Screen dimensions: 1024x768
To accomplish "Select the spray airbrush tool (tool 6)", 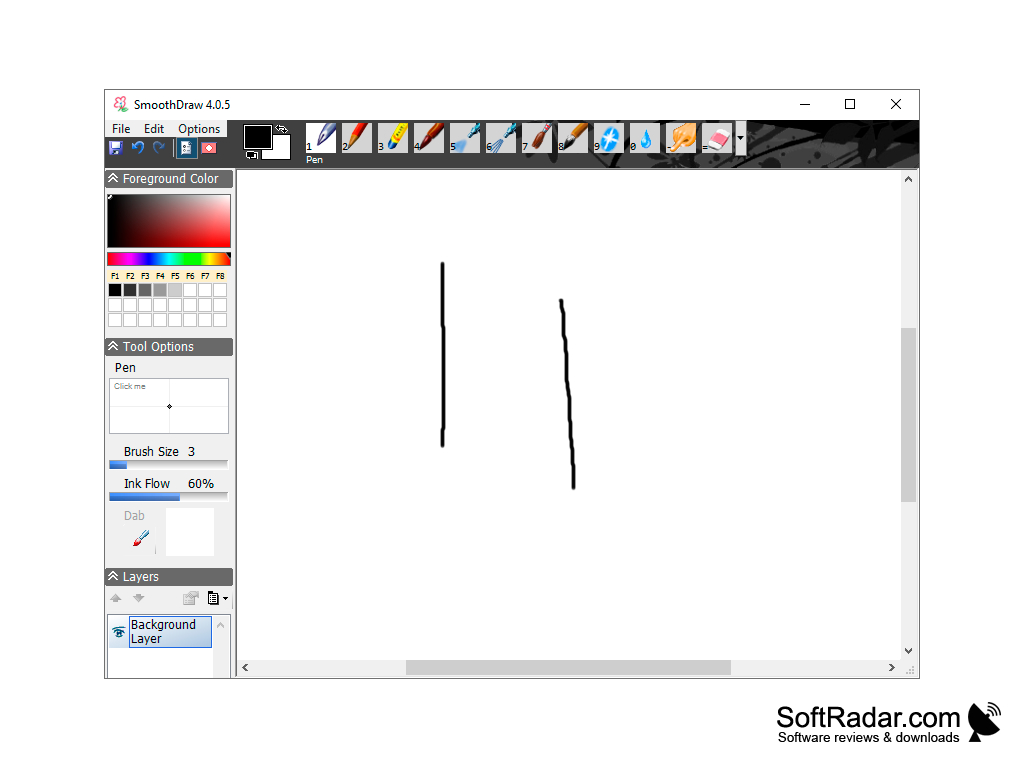I will (x=501, y=138).
